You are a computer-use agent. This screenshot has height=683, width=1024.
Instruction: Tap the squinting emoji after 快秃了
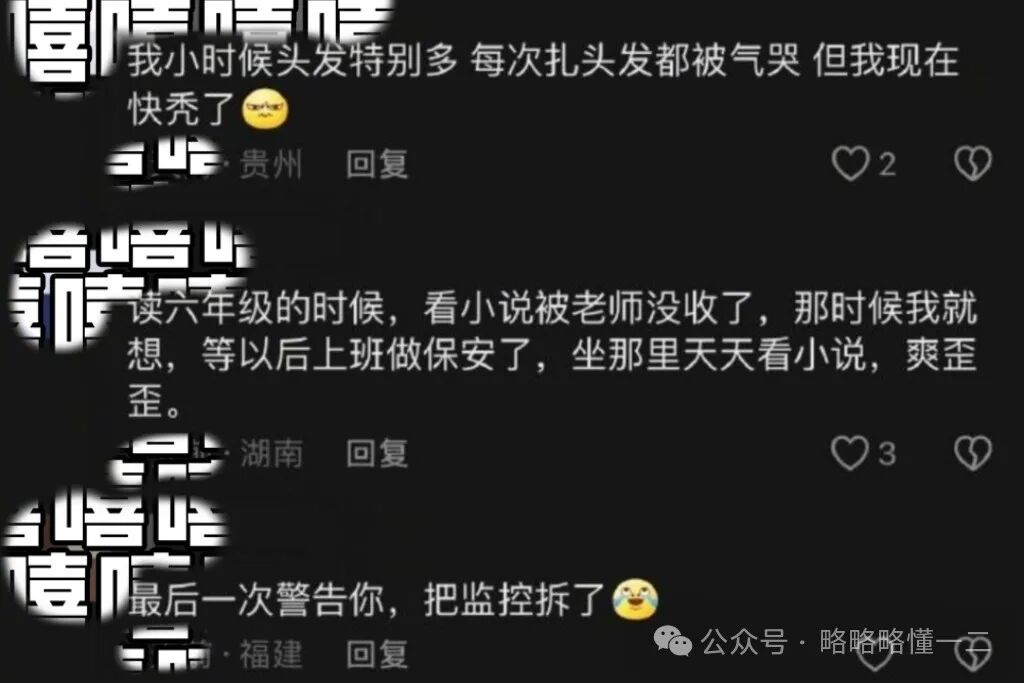coord(264,108)
